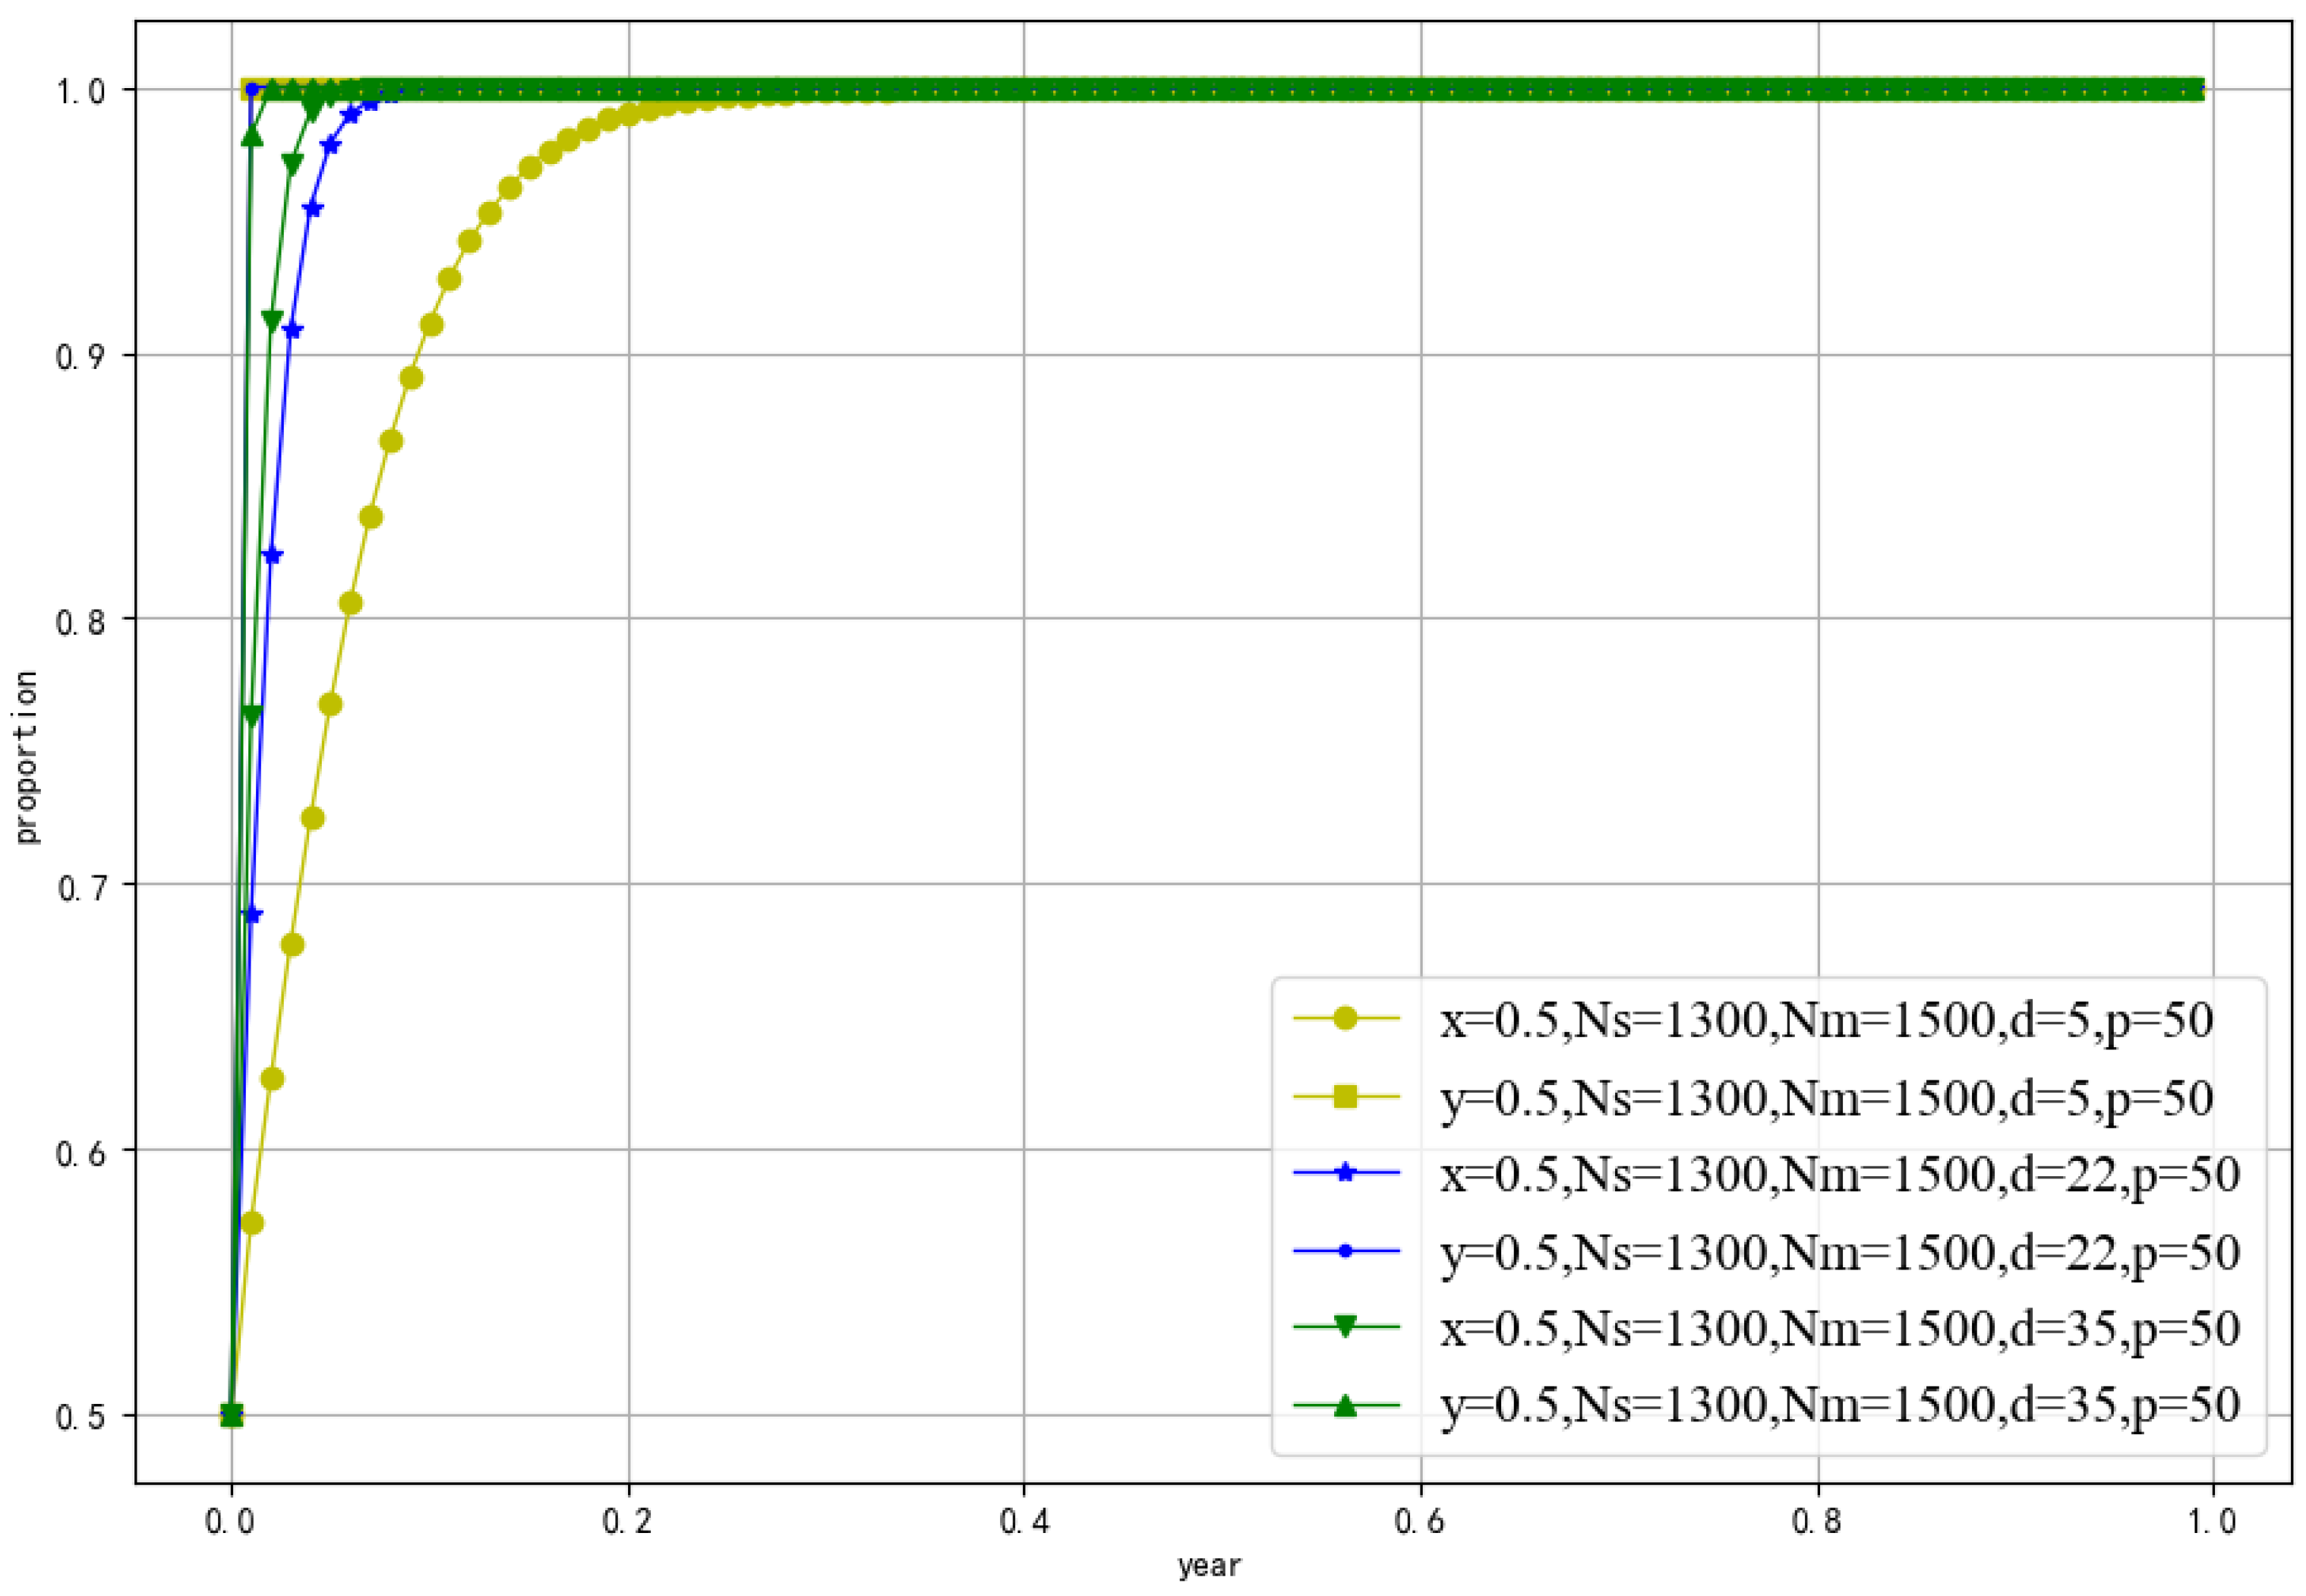The image size is (2306, 1596).
Task: Select legend text y=0.5,Ns=1300,Nm=1500,d=35,p=50
Action: click(1839, 1405)
